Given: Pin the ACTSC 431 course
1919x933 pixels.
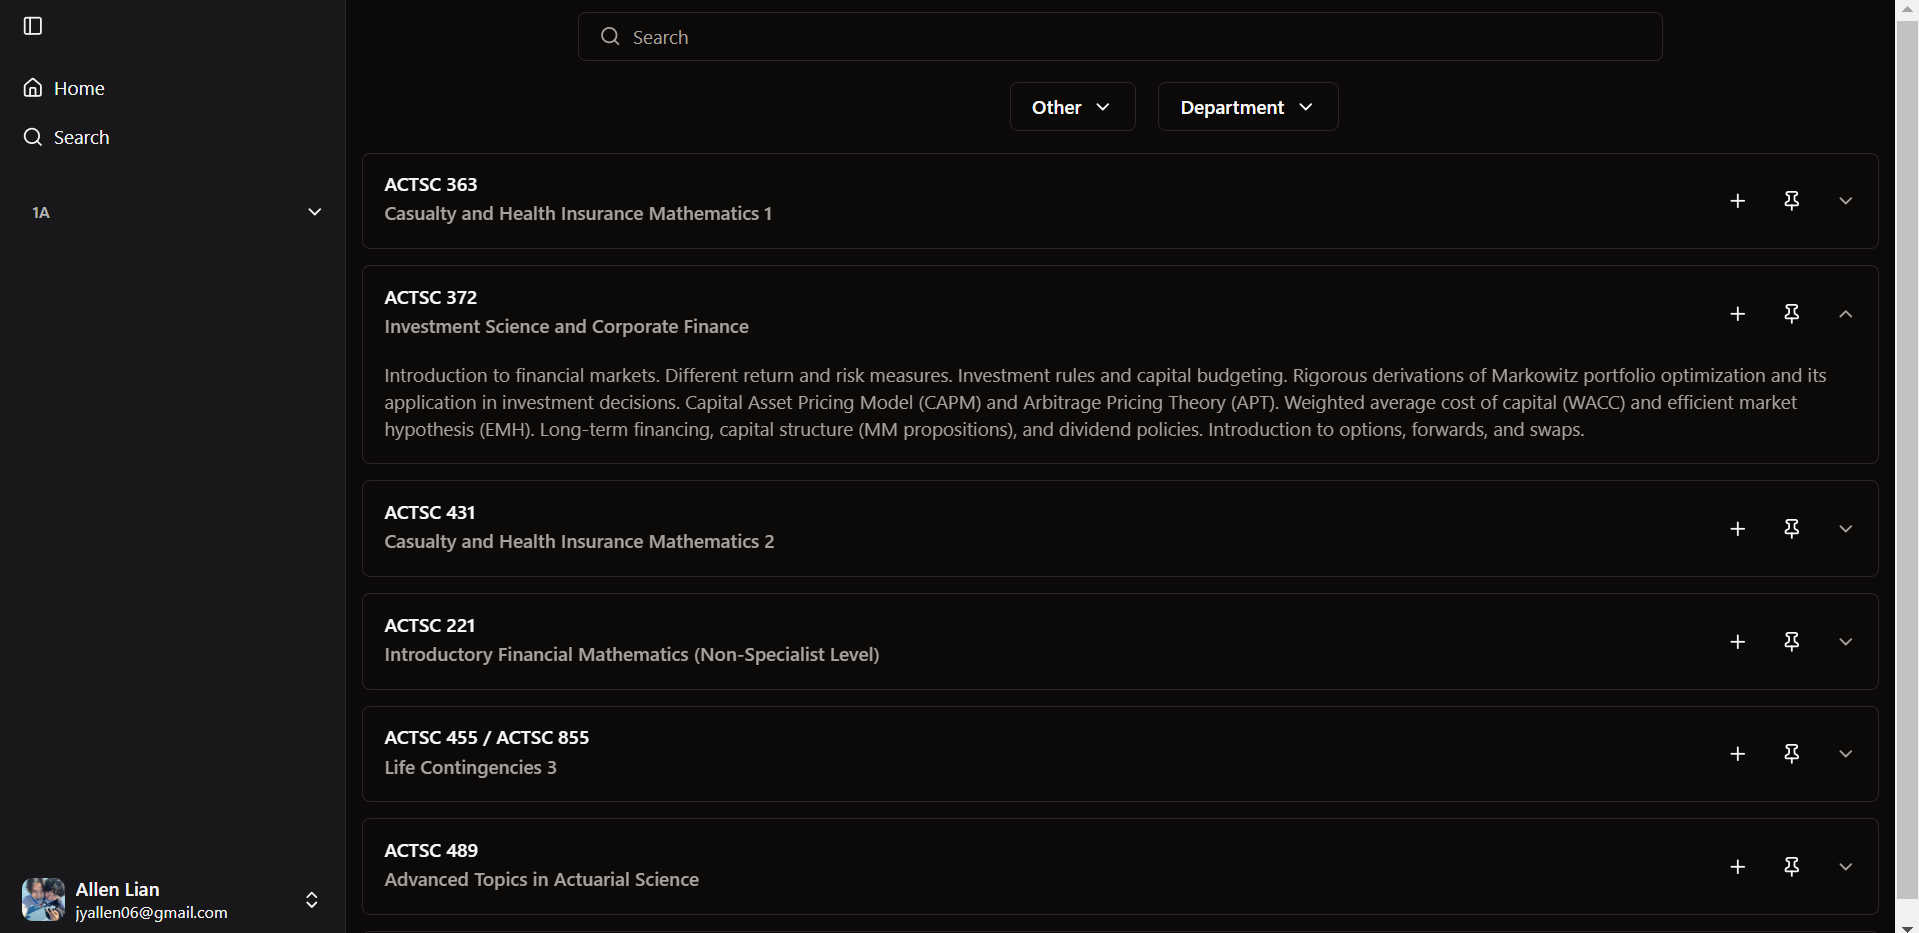Looking at the screenshot, I should click(x=1792, y=529).
